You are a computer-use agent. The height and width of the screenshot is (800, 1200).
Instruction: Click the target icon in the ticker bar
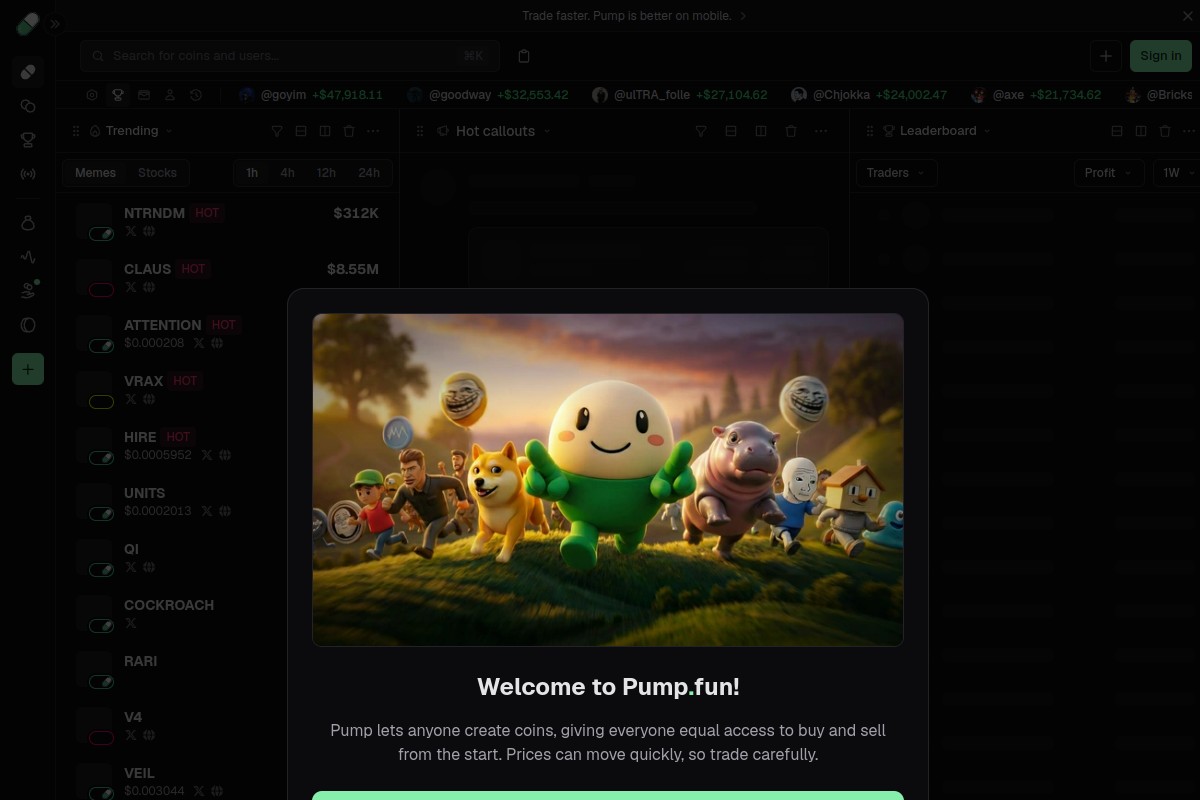pyautogui.click(x=92, y=95)
